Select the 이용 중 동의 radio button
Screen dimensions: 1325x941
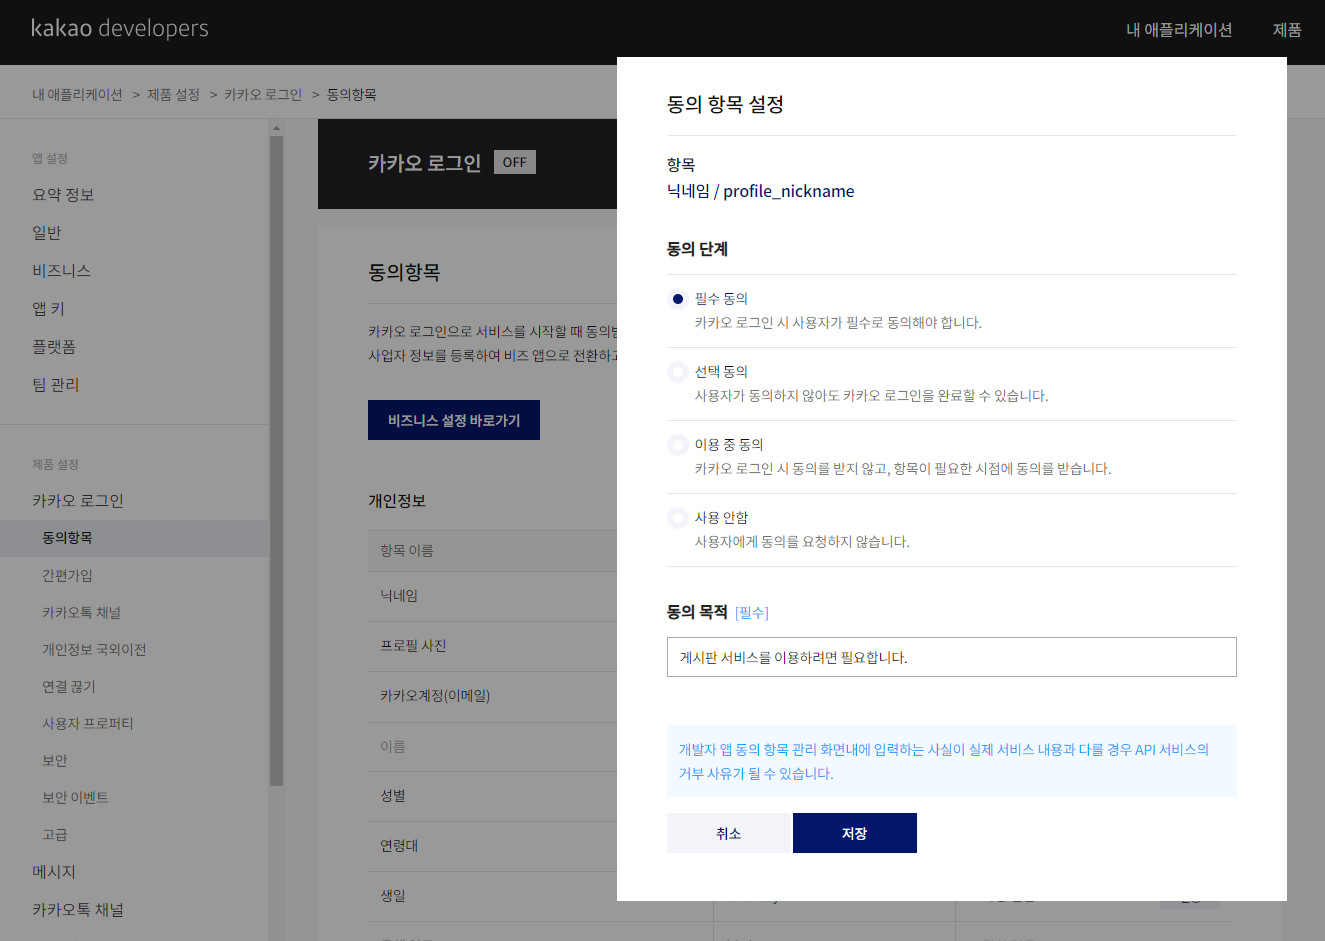tap(678, 445)
